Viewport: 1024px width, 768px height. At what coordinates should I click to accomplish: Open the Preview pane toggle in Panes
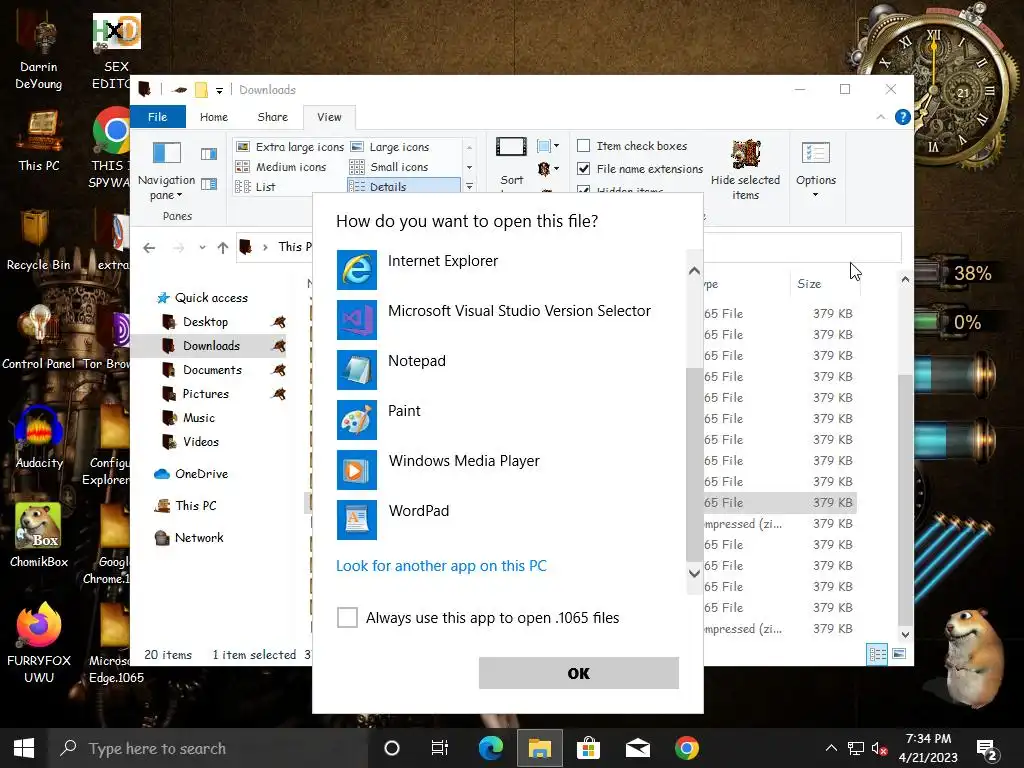[x=209, y=154]
